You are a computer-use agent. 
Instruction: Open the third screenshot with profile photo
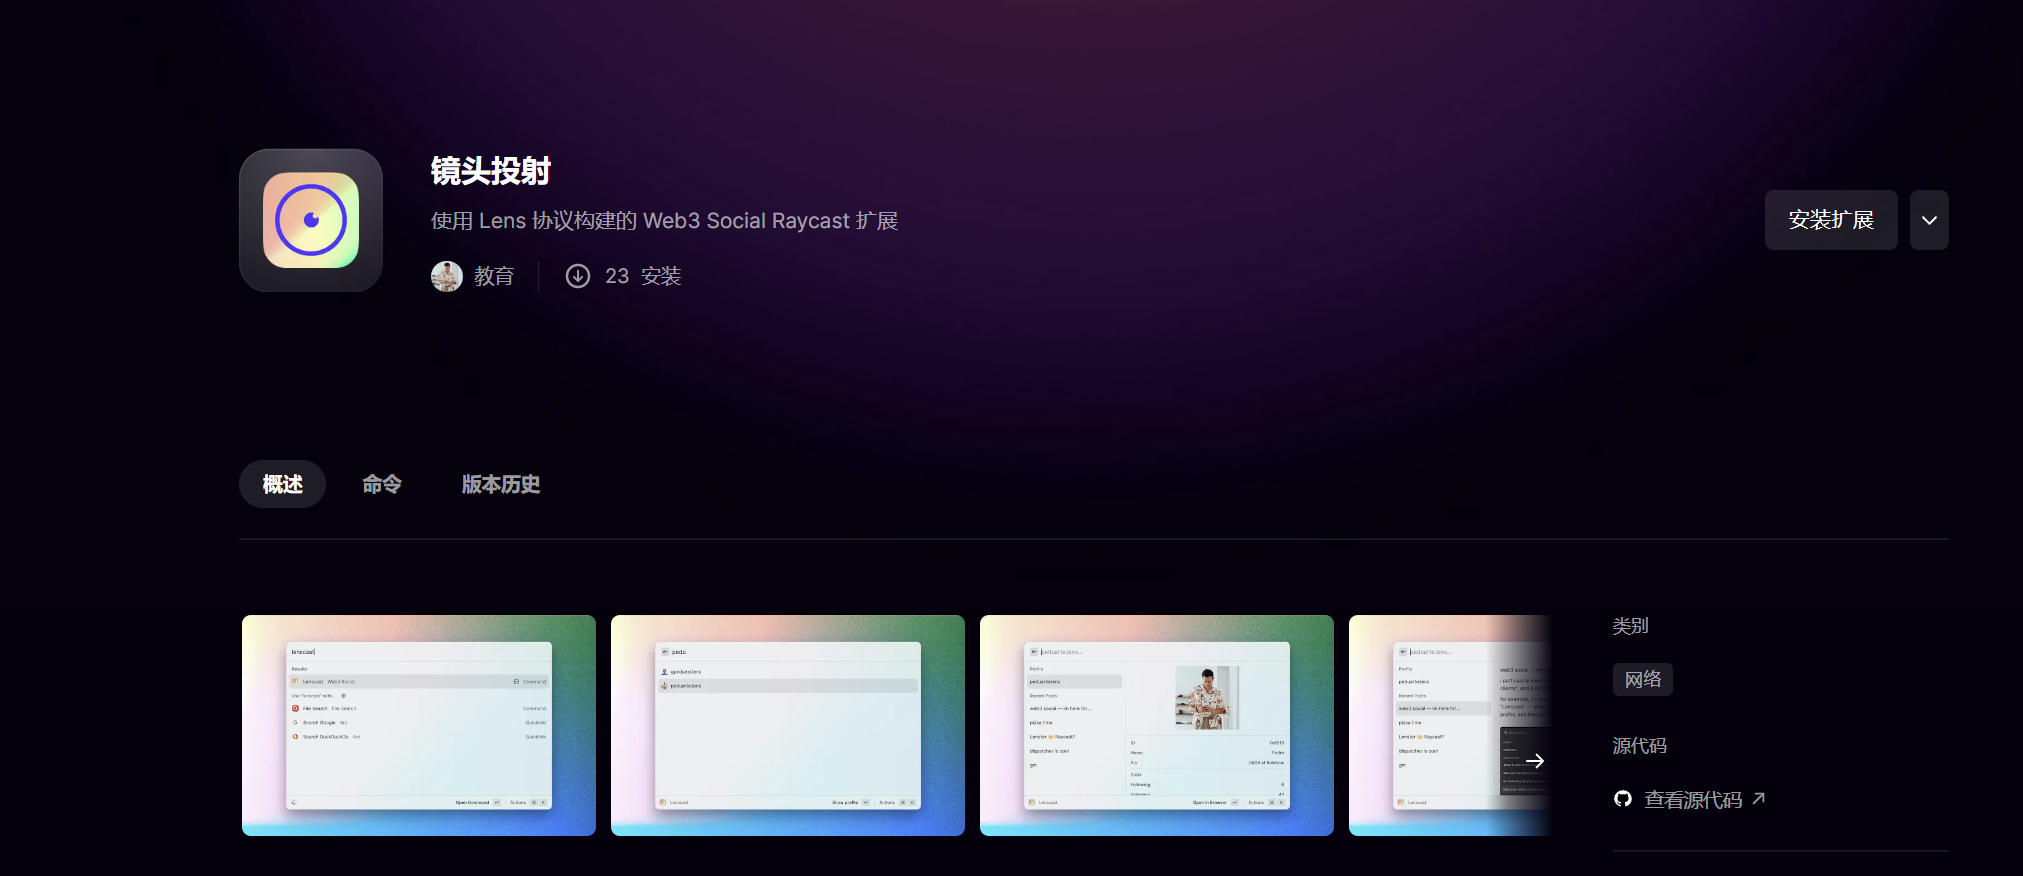[1157, 725]
